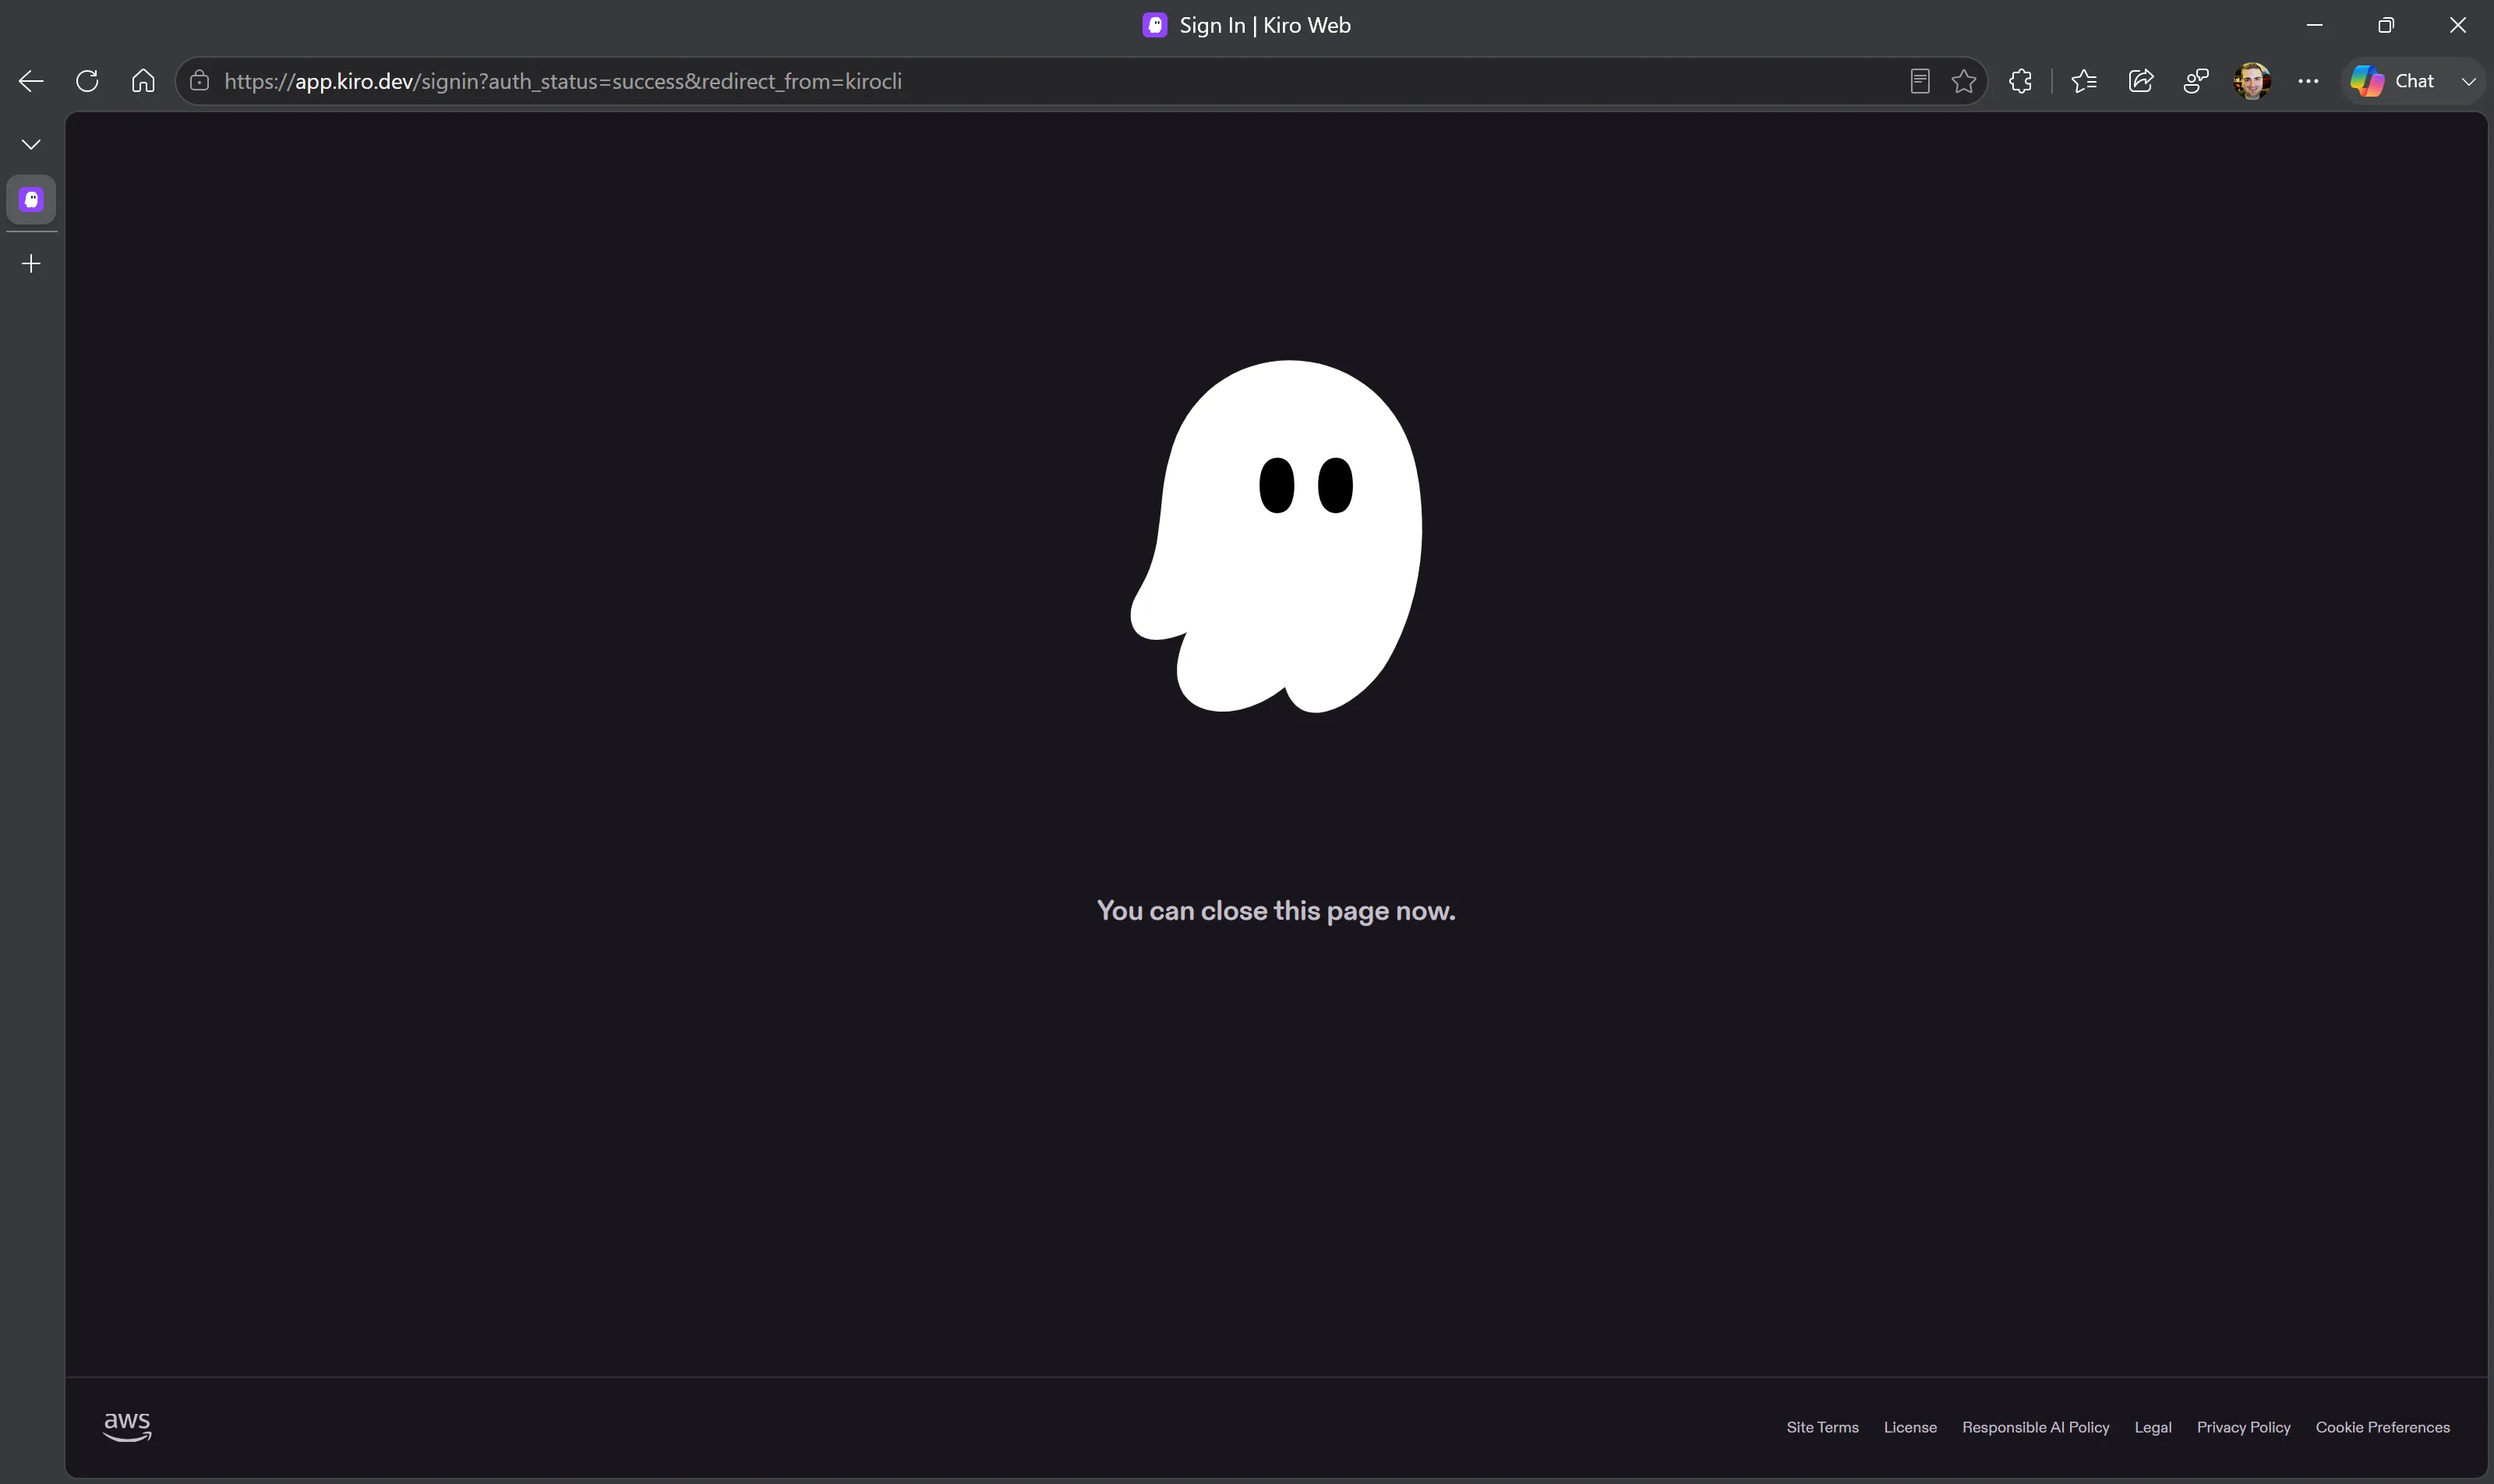The width and height of the screenshot is (2494, 1484).
Task: Select the Kiro Web vertical tab
Action: [31, 199]
